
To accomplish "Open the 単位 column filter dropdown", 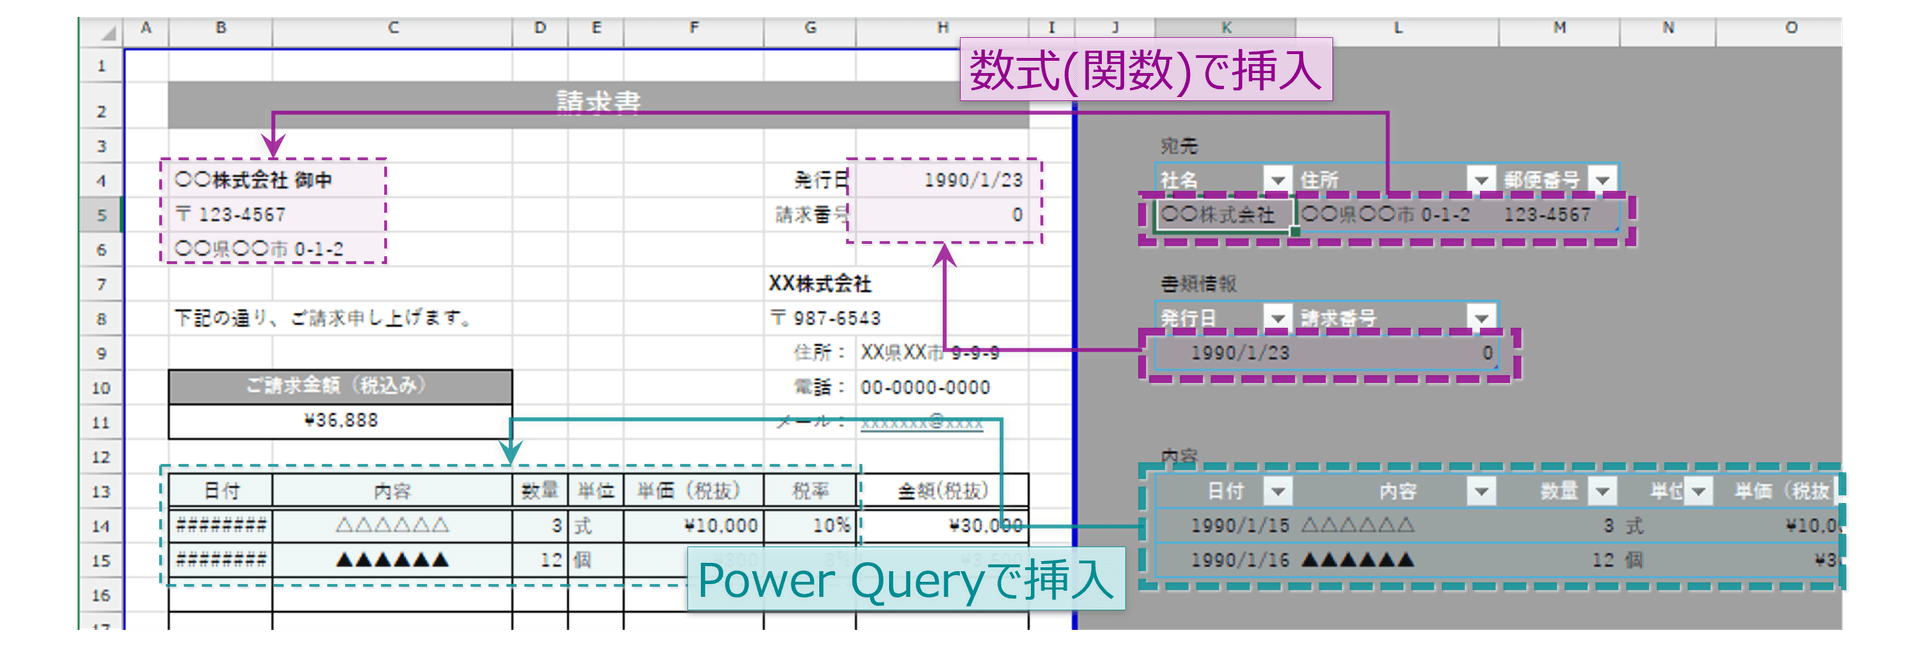I will pyautogui.click(x=1699, y=491).
